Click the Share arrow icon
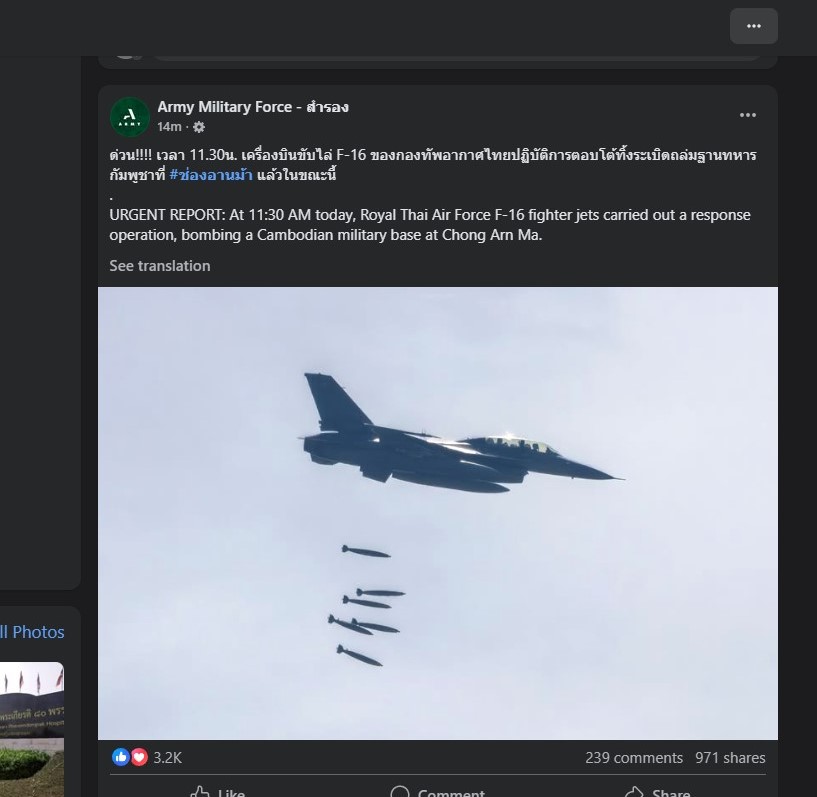This screenshot has height=797, width=817. pos(634,792)
